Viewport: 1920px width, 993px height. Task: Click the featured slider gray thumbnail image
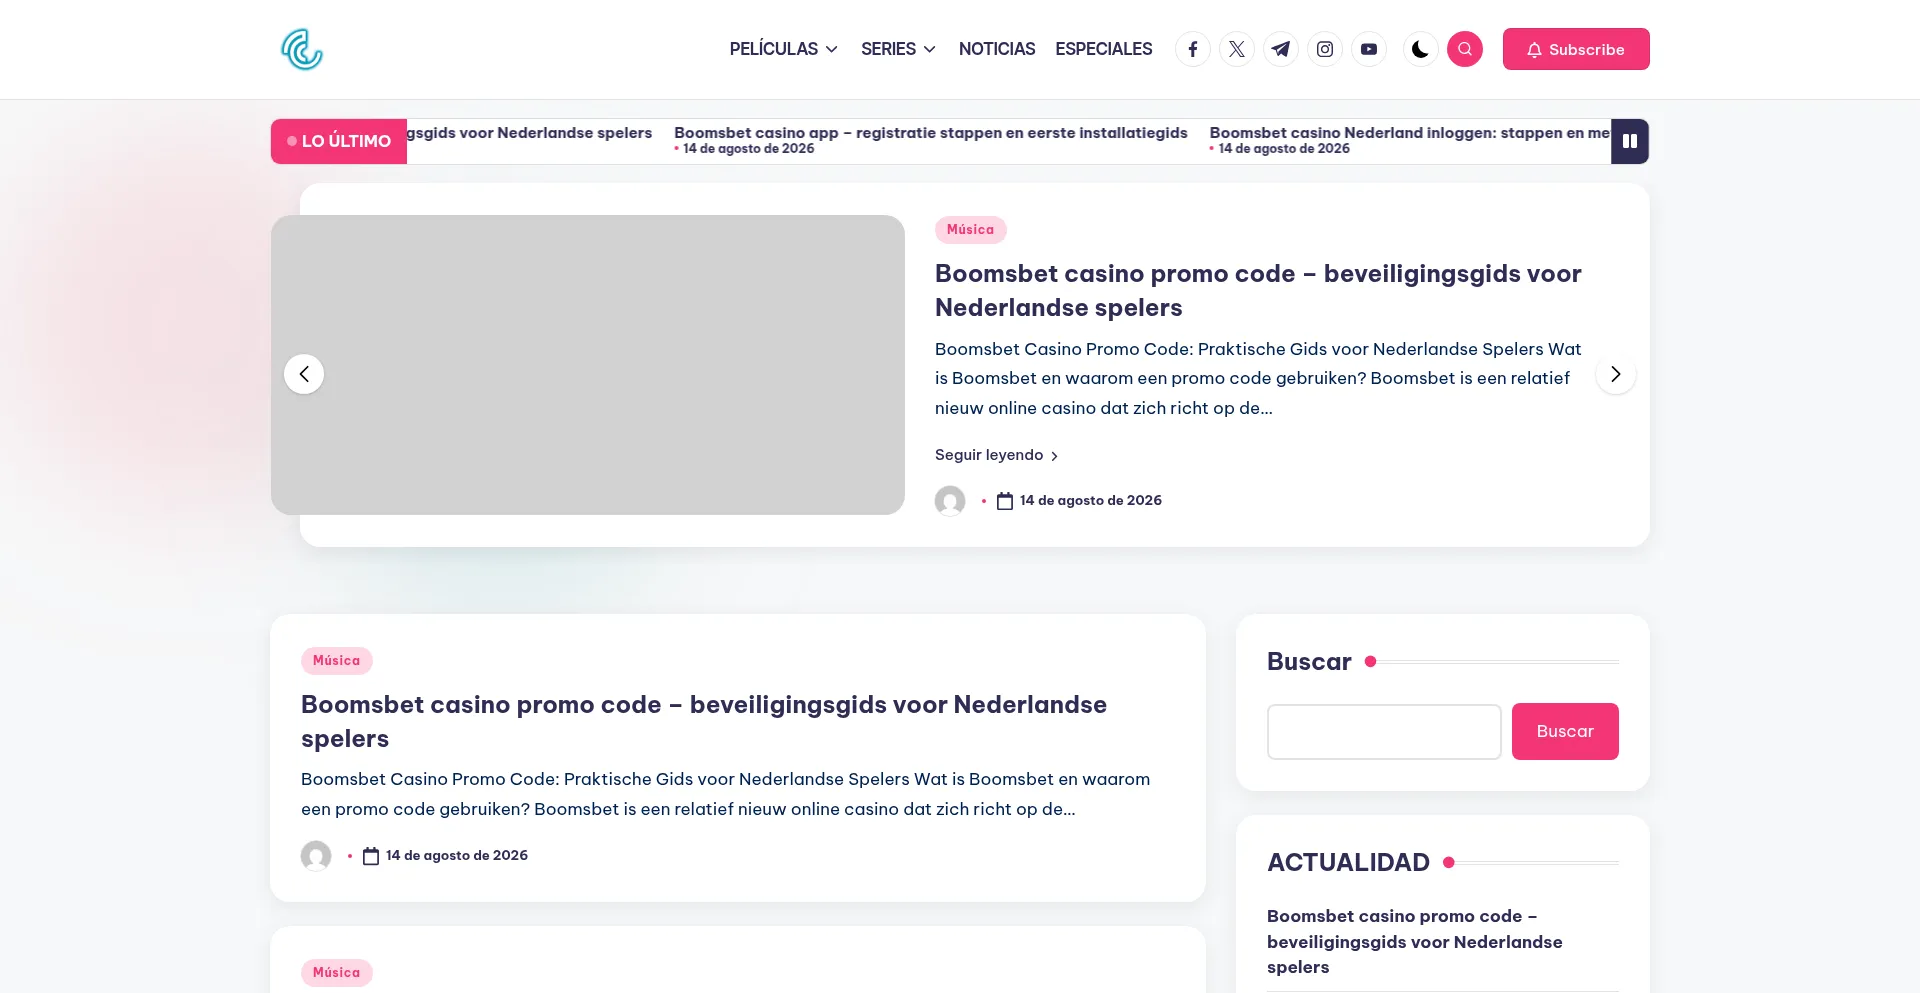(x=588, y=365)
